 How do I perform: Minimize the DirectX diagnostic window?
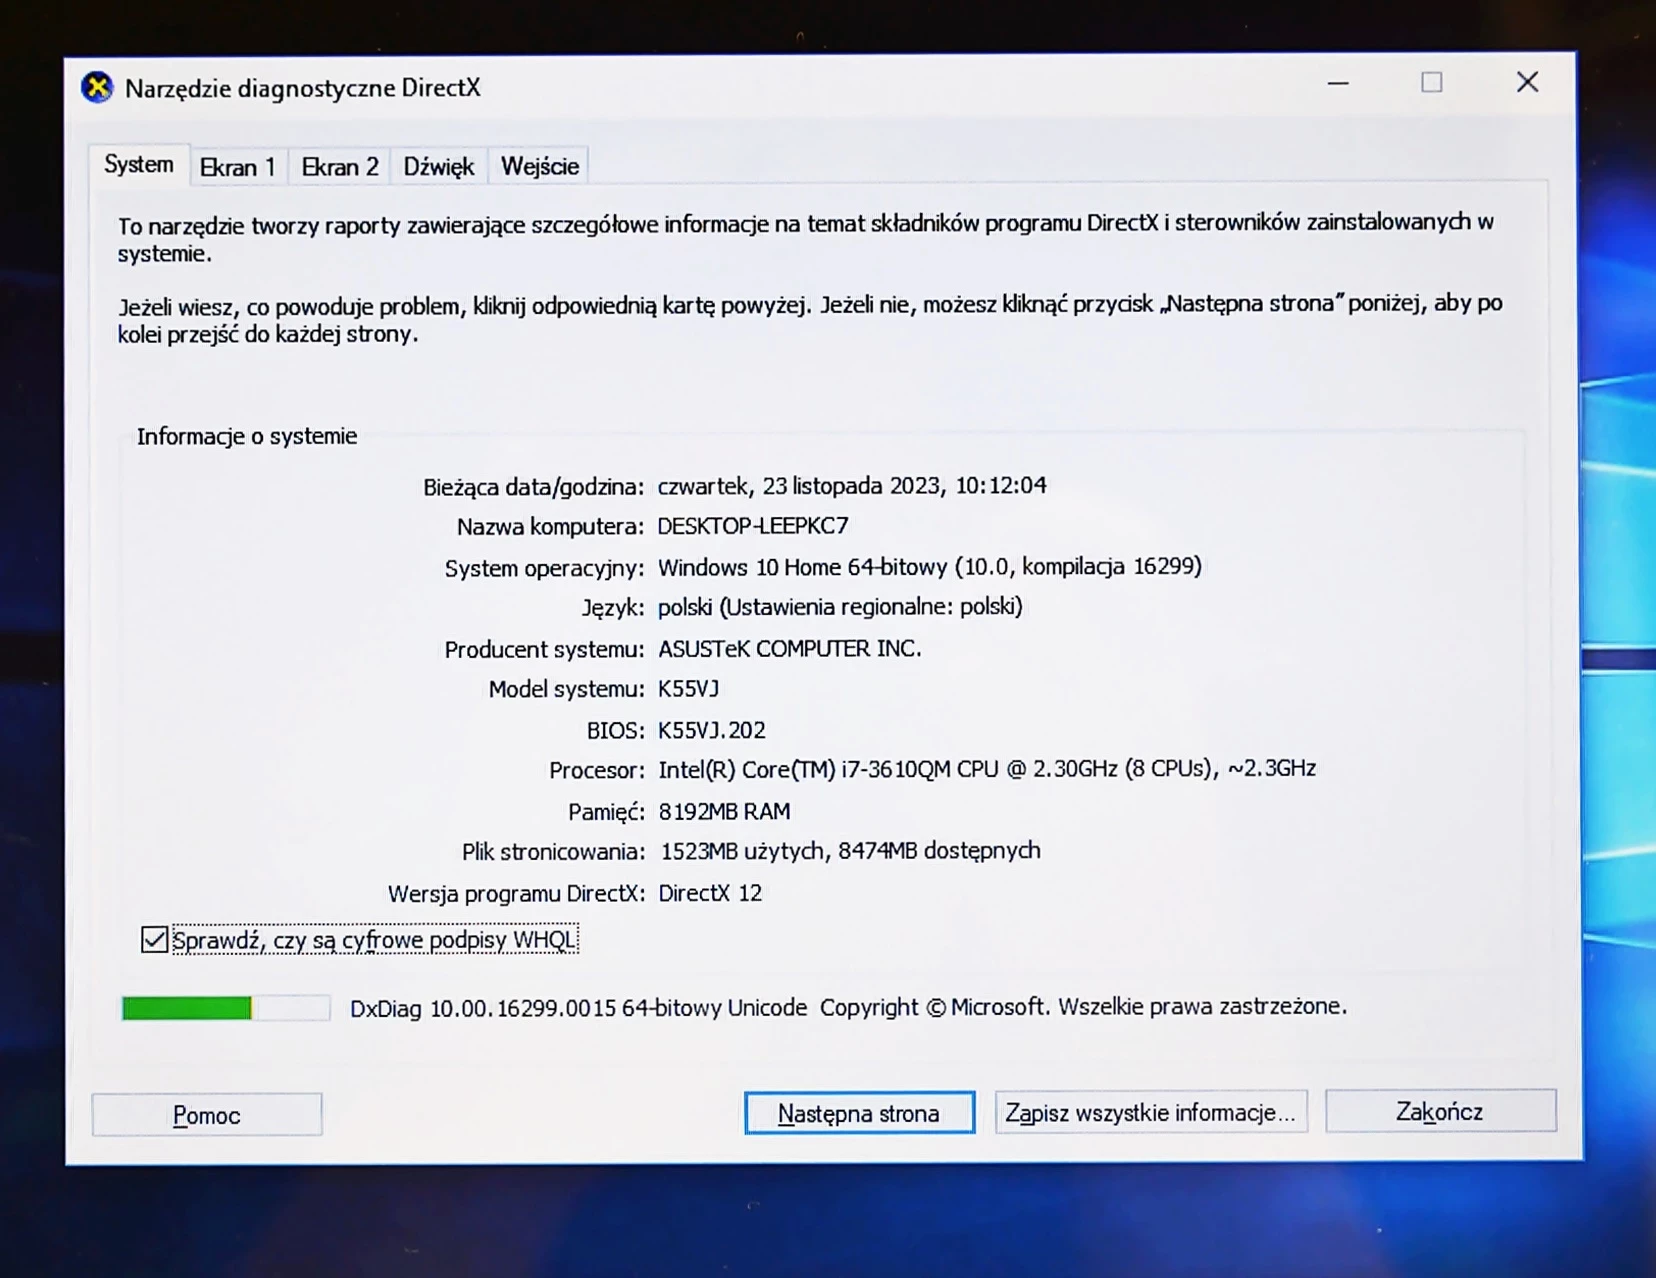1338,84
